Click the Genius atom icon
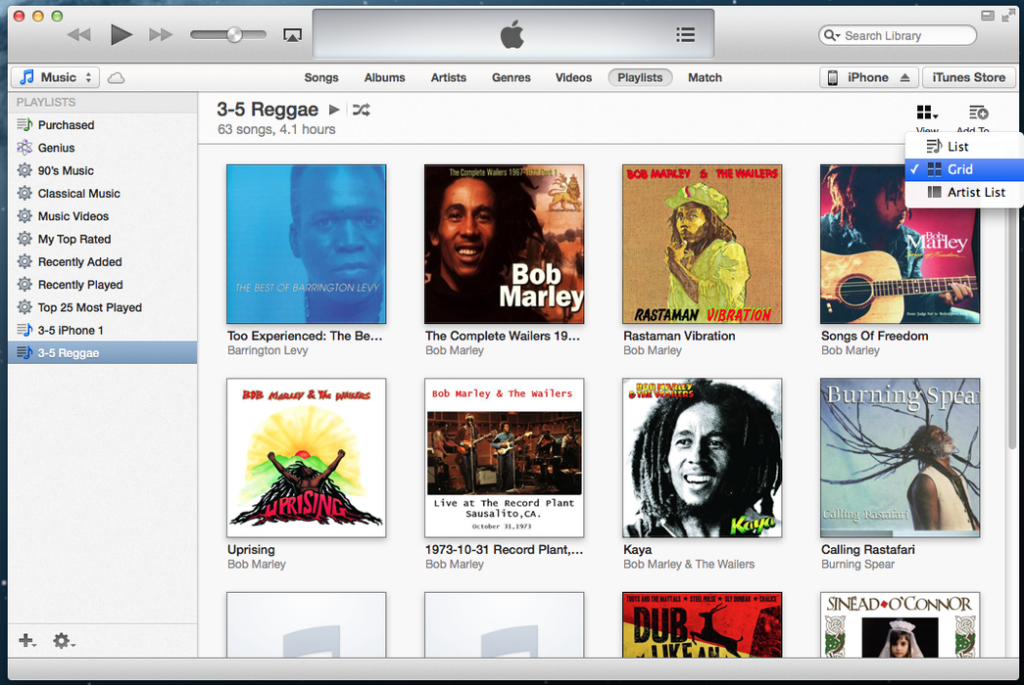Screen dimensions: 1024x685 point(25,148)
